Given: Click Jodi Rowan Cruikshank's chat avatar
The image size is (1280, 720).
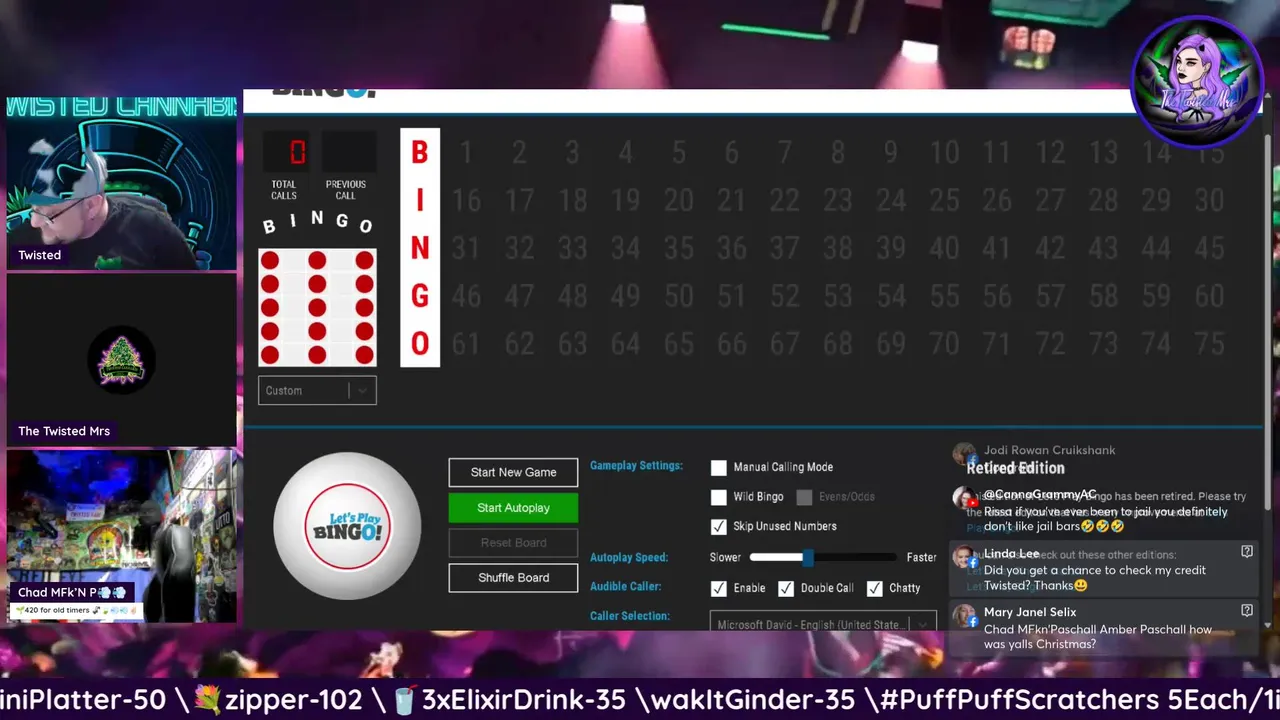Looking at the screenshot, I should click(x=964, y=453).
